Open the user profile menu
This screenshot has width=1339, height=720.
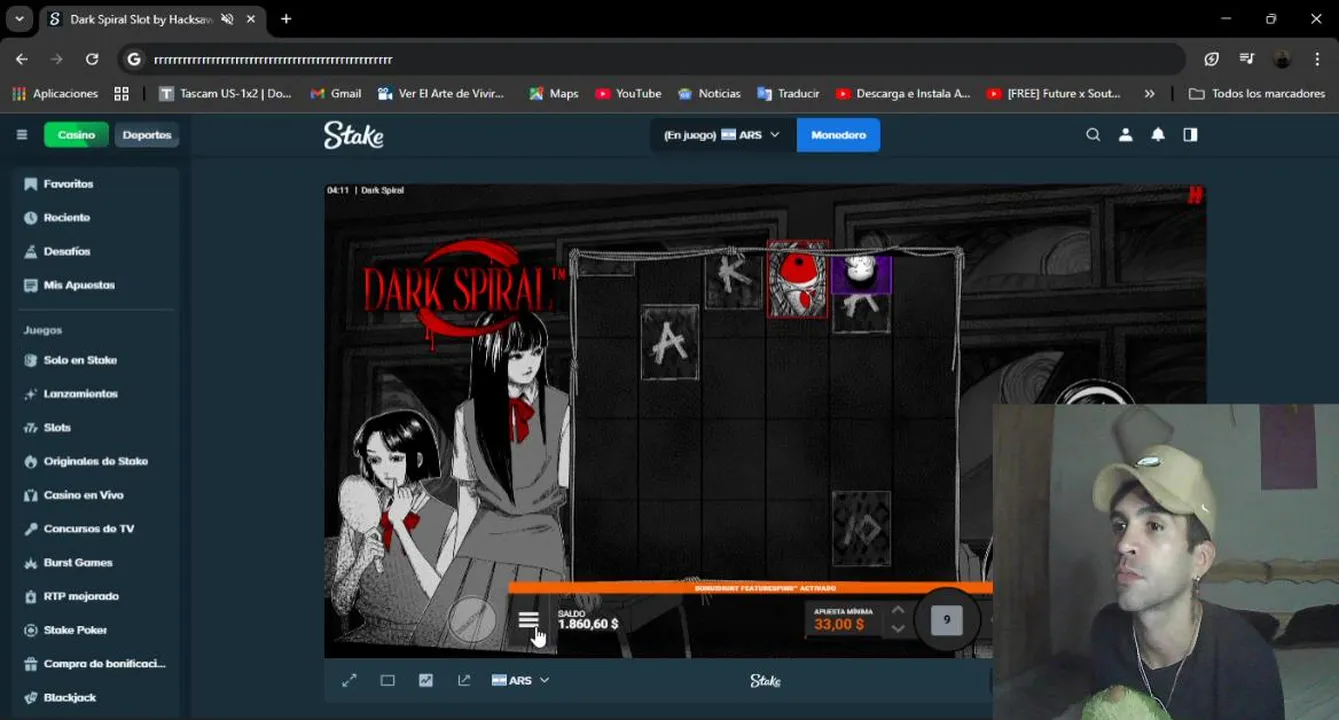point(1125,135)
